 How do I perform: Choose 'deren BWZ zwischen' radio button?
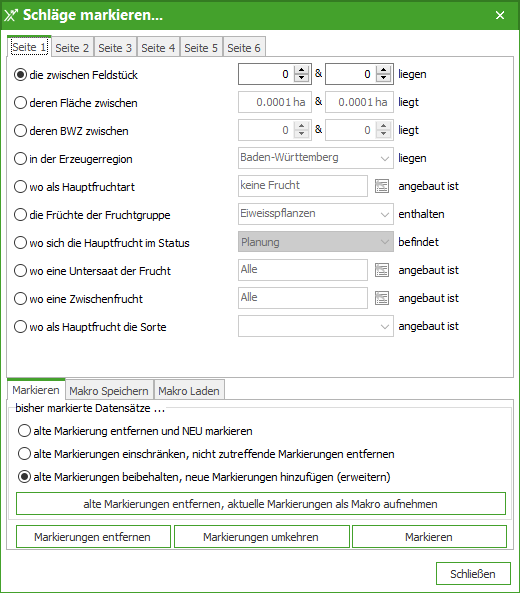(71, 130)
